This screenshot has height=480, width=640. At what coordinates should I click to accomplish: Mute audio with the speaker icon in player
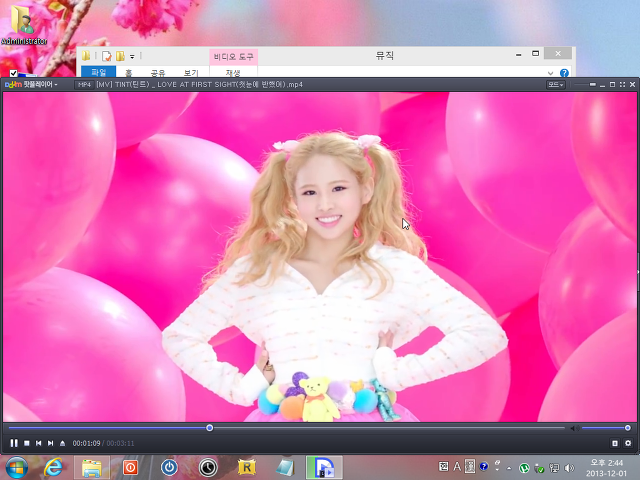[x=574, y=428]
